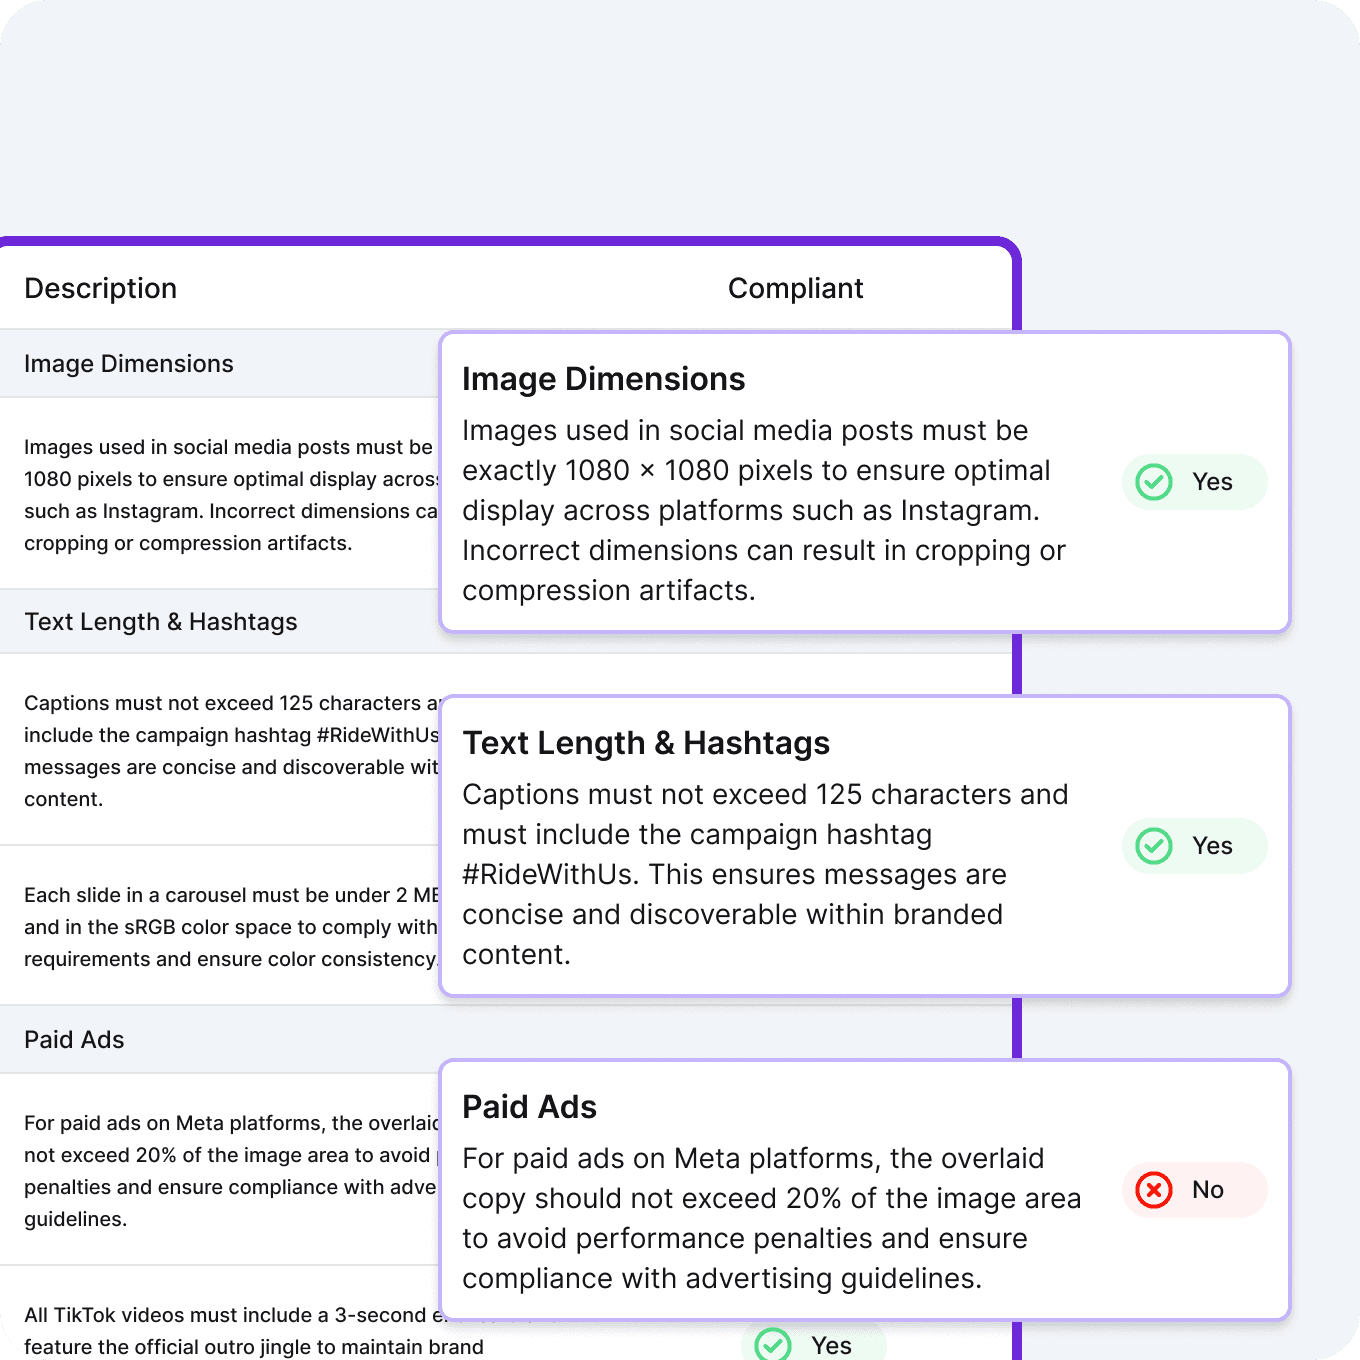Collapse the Paid Ads section header
The height and width of the screenshot is (1360, 1360).
point(74,1039)
